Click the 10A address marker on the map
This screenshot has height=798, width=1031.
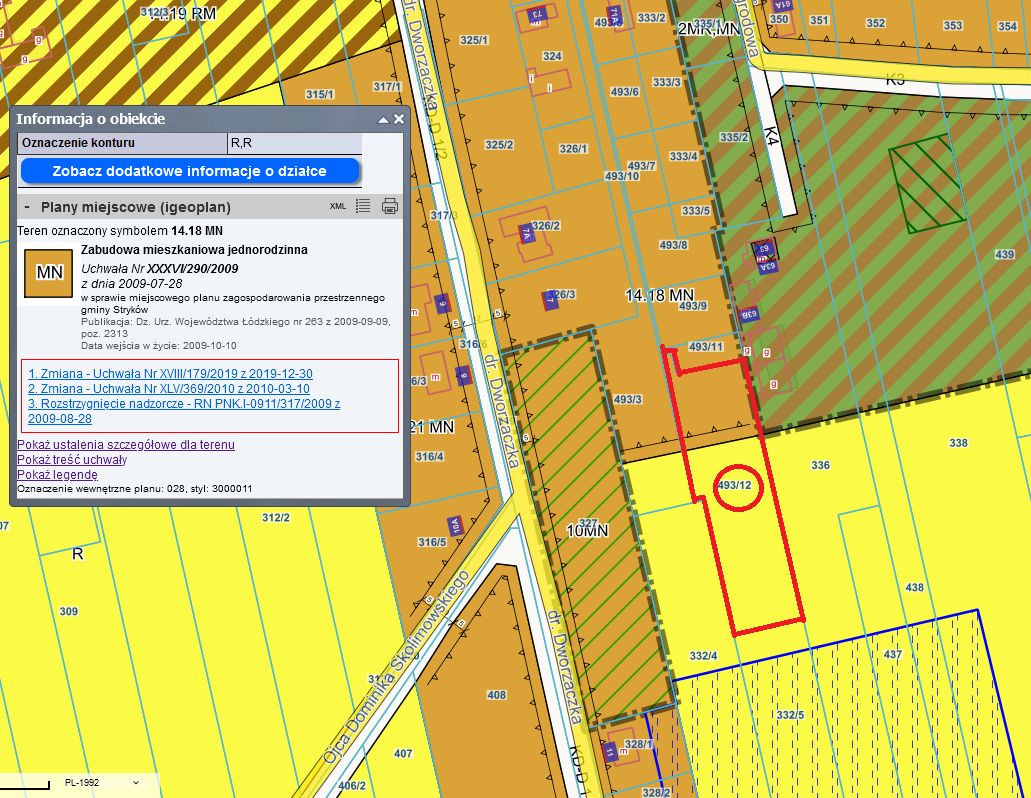(x=456, y=526)
